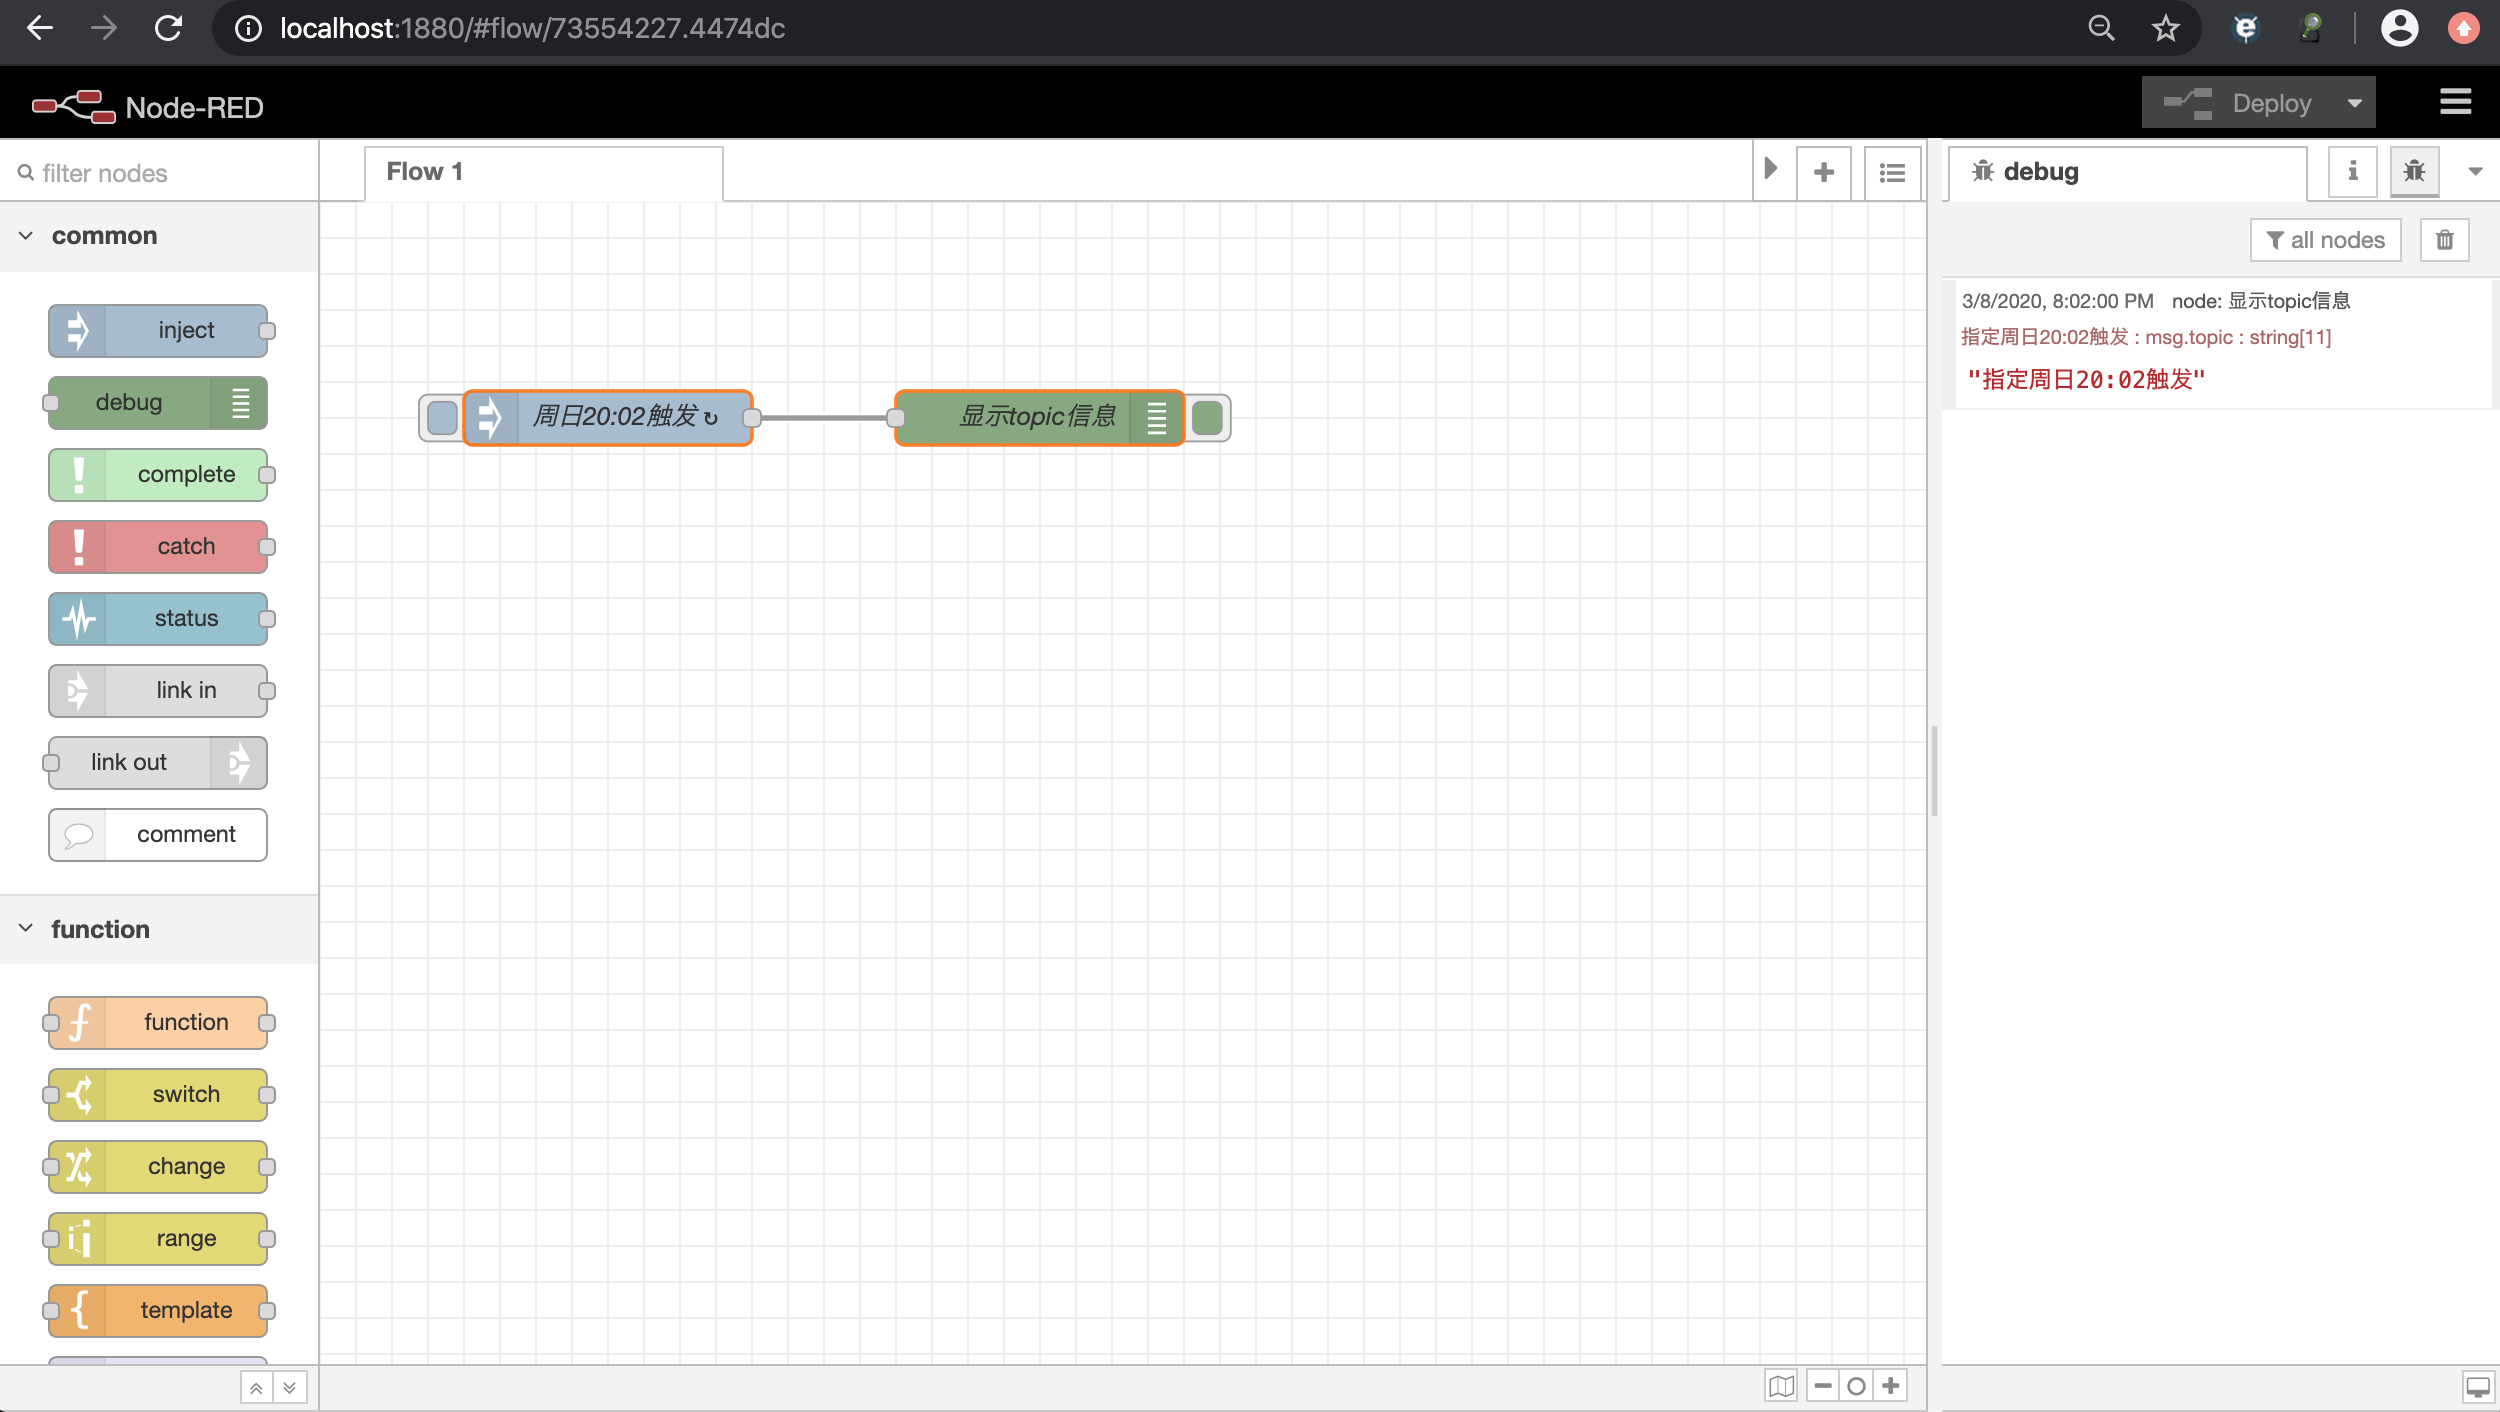
Task: Zoom in the flow canvas
Action: point(1891,1386)
